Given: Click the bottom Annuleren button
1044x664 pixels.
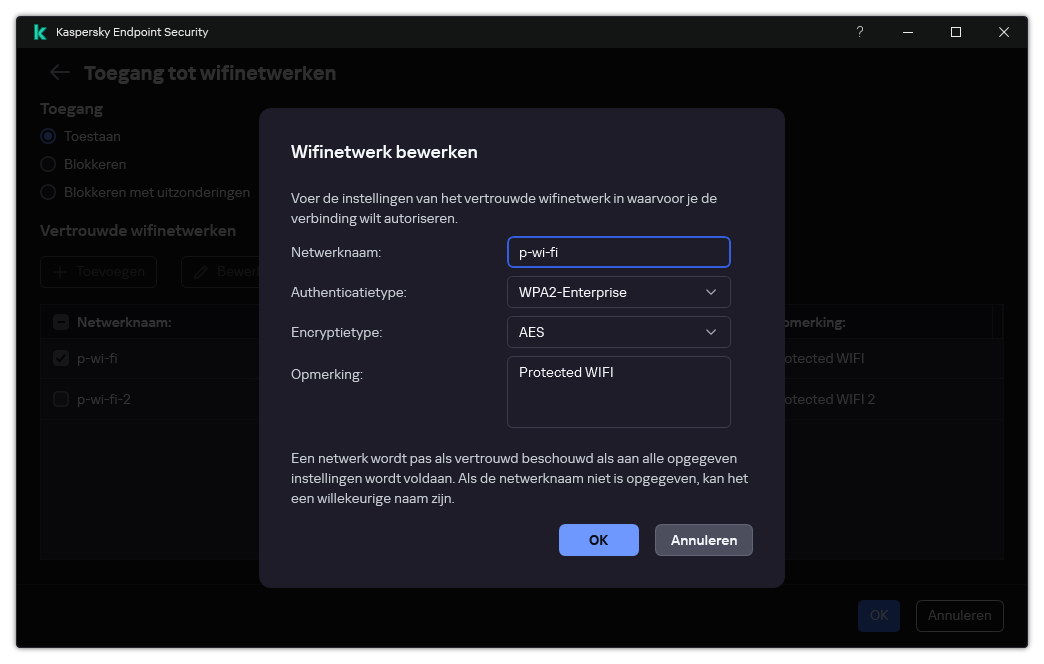Looking at the screenshot, I should click(x=959, y=616).
